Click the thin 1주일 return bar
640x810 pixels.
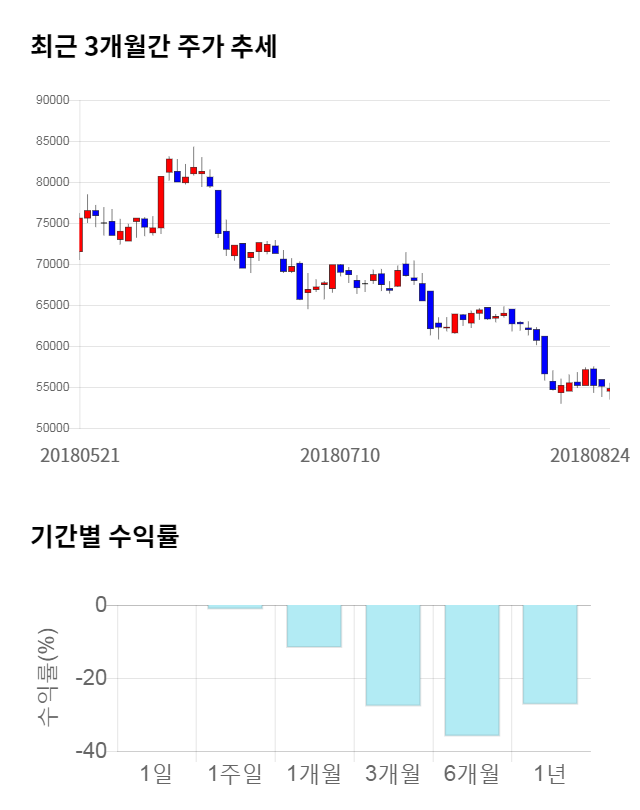click(235, 607)
